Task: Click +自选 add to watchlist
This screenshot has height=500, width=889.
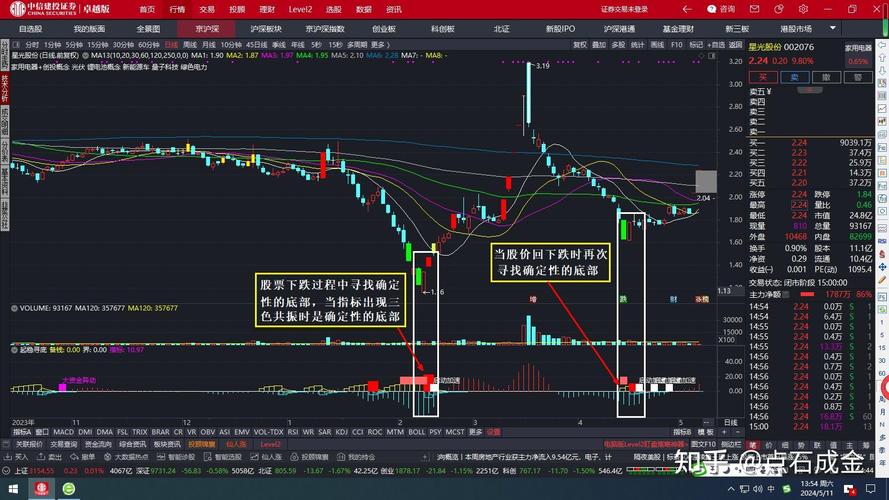Action: (716, 45)
